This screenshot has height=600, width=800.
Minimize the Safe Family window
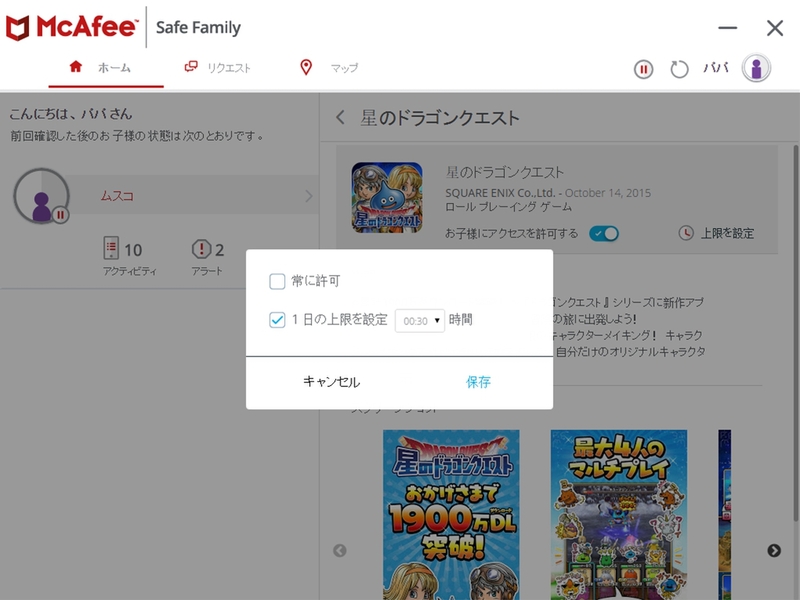(728, 28)
